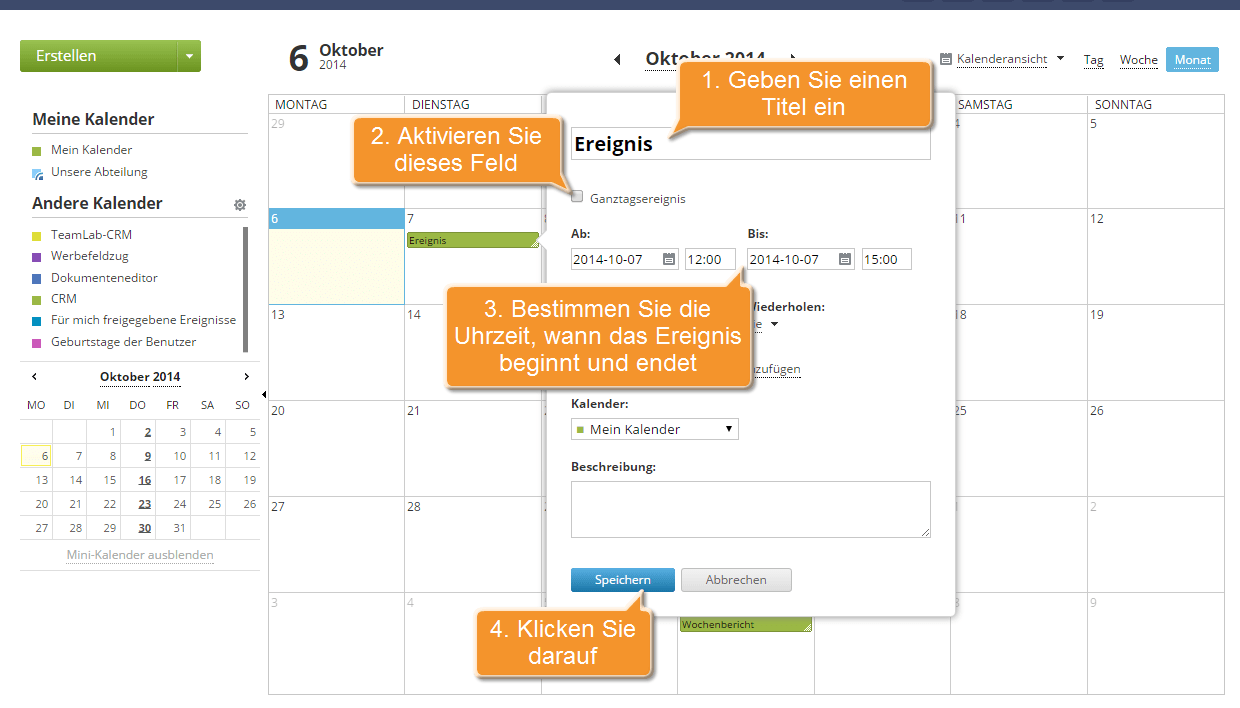Enable the Ganztagsereignis checkbox
The width and height of the screenshot is (1240, 708).
(577, 197)
